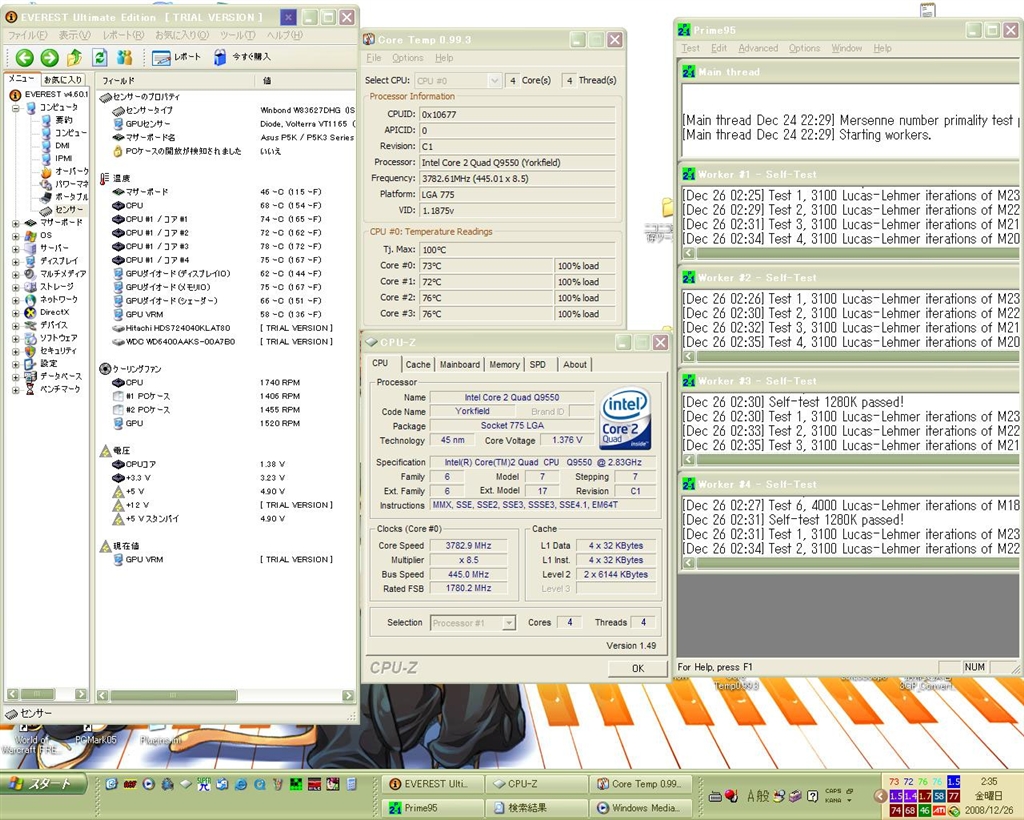
Task: Expand the マザーボード tree node
Action: tap(15, 223)
